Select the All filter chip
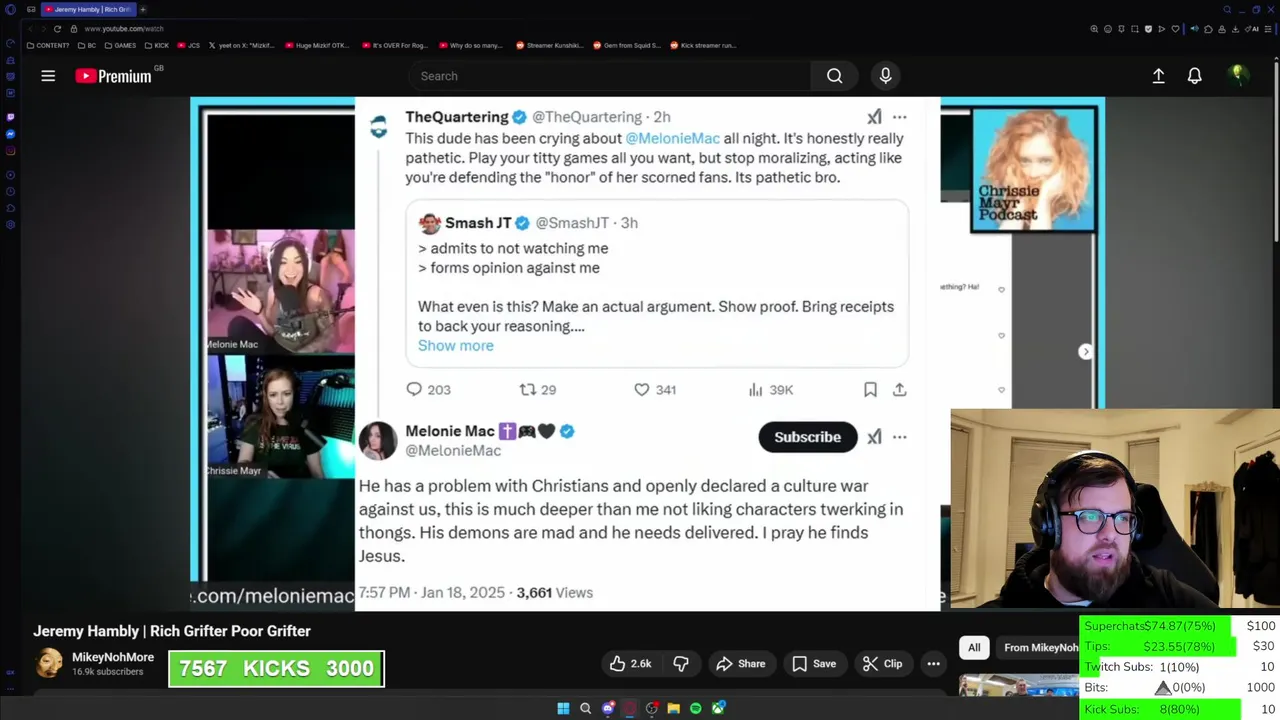 tap(974, 648)
